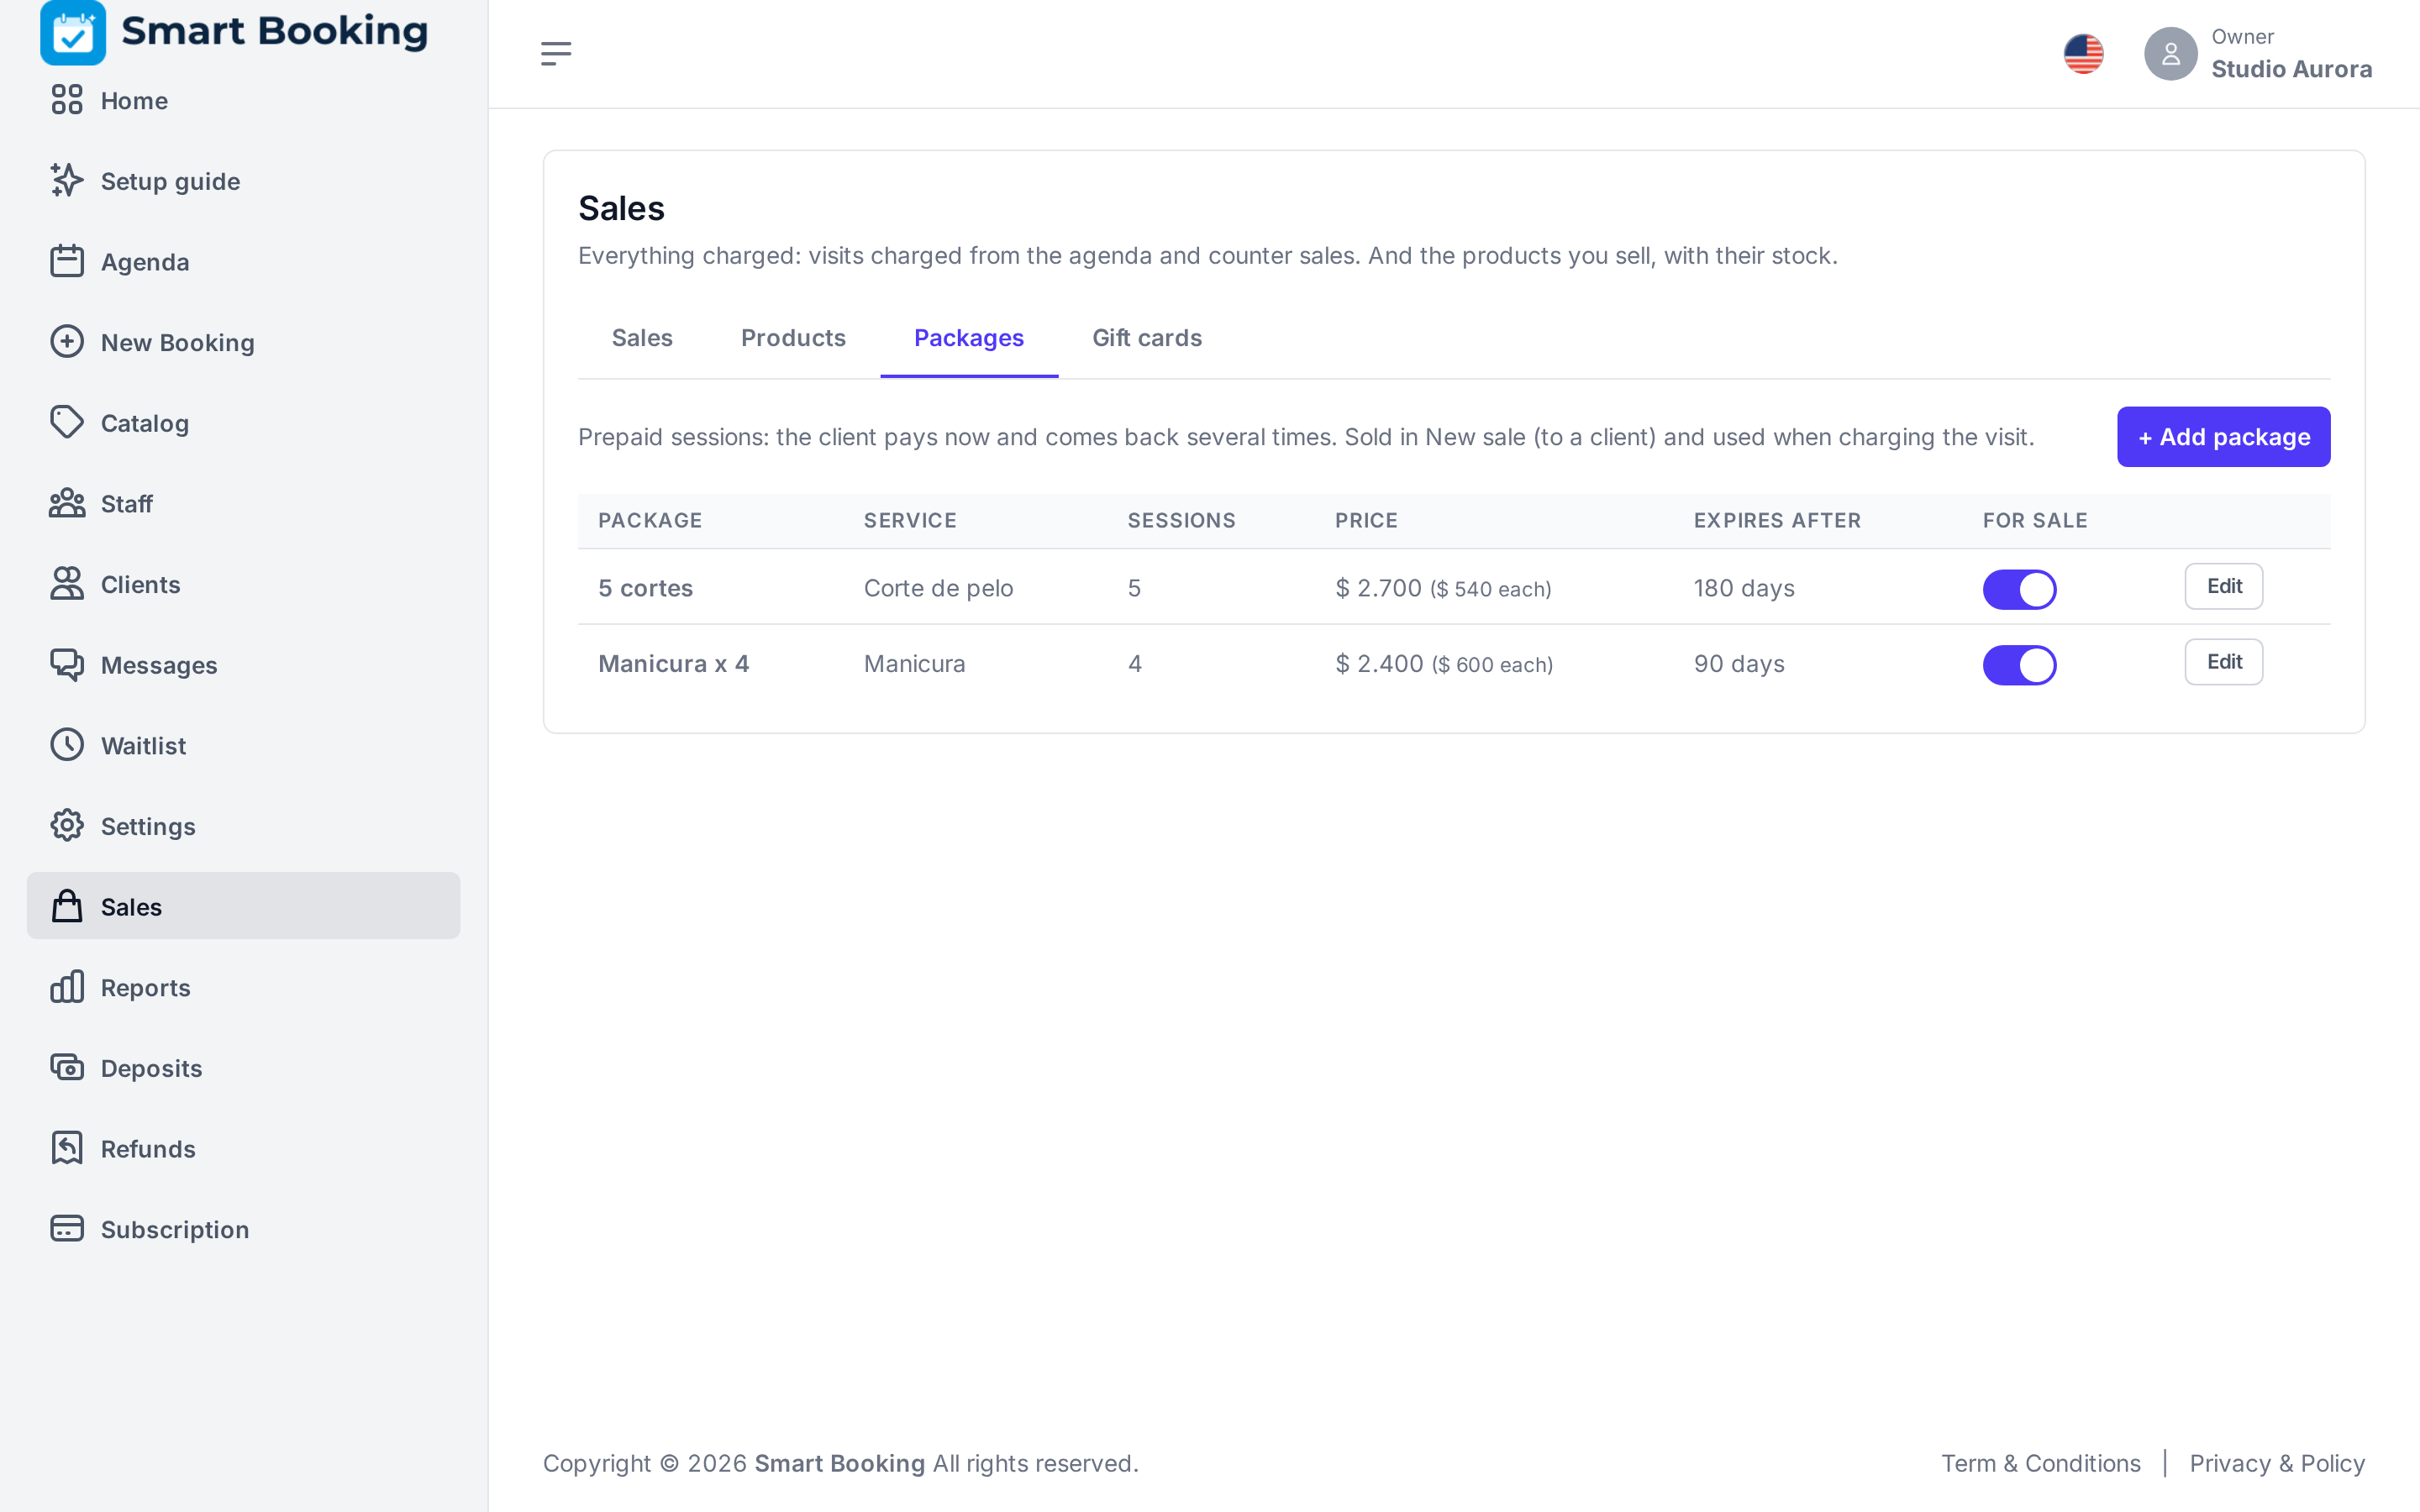Switch to the Gift cards tab
Screen dimensions: 2420x1512
[1147, 338]
